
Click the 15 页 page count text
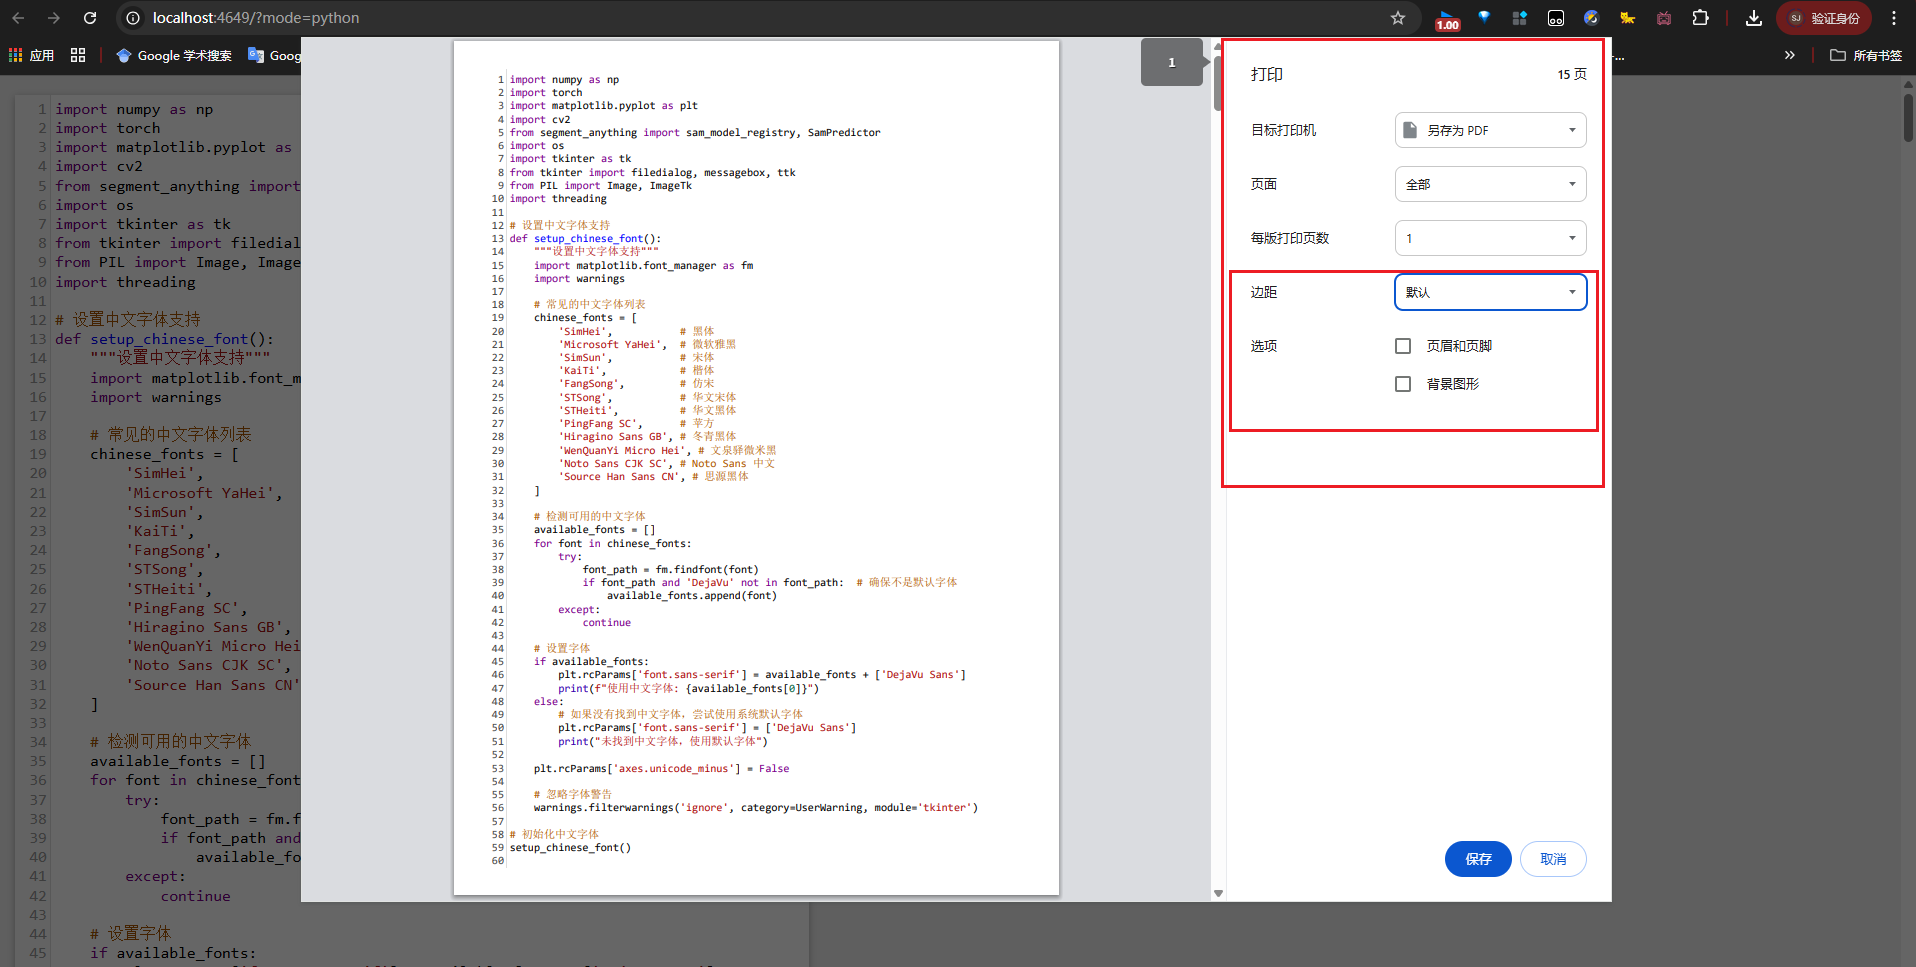tap(1572, 74)
